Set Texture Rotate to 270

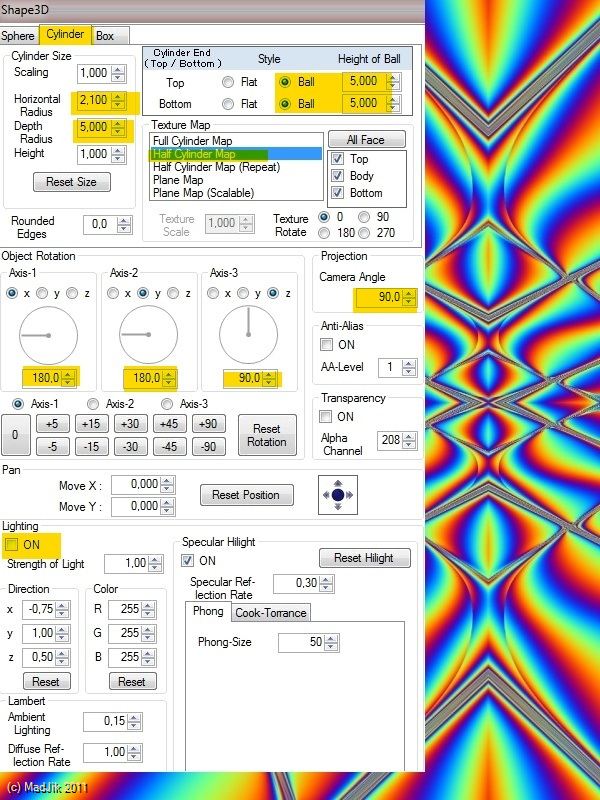click(364, 233)
